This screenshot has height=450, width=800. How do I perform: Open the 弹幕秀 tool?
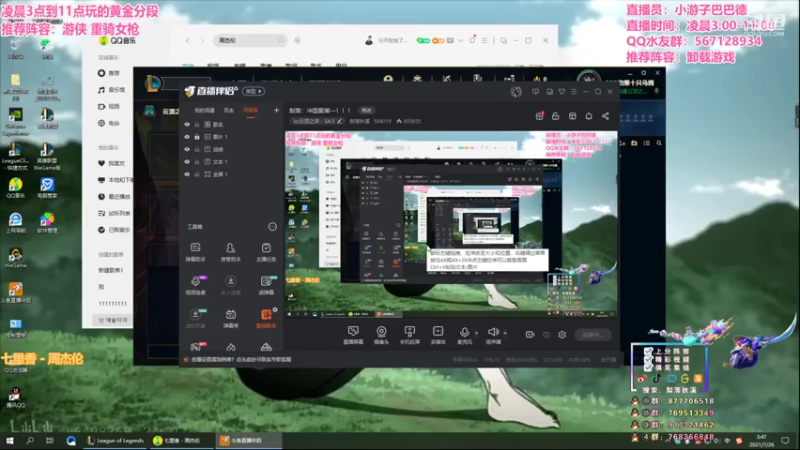pyautogui.click(x=231, y=318)
